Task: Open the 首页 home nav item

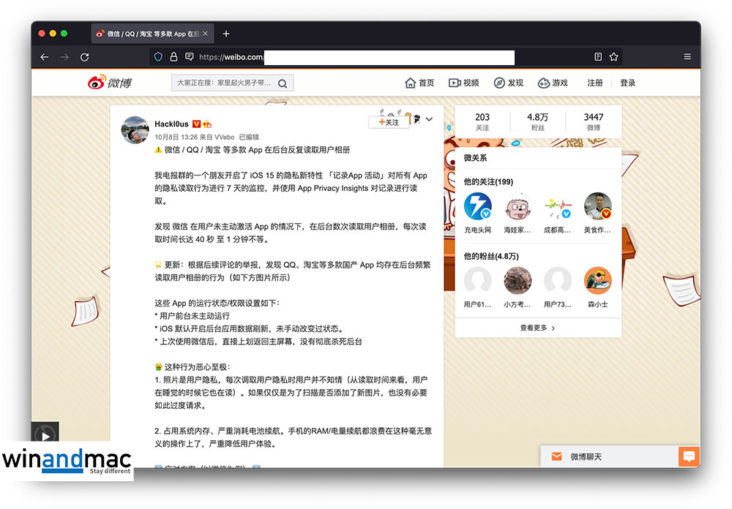Action: click(x=419, y=83)
